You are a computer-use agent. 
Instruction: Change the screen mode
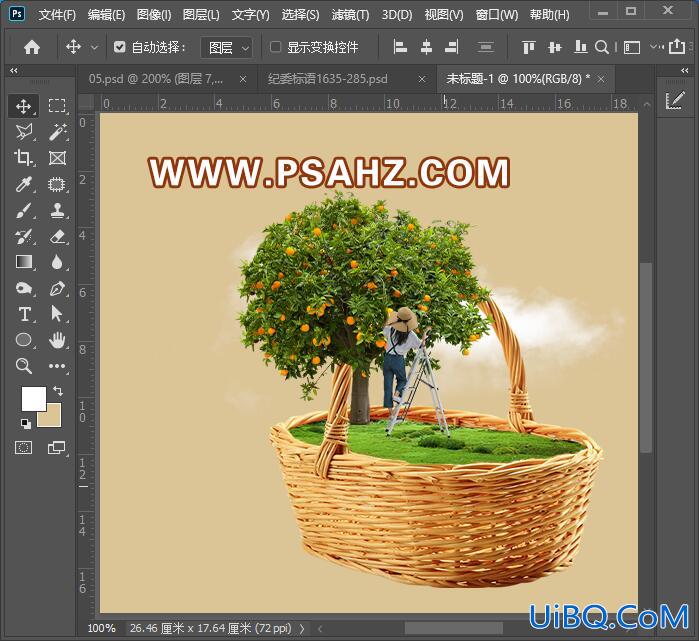[57, 447]
